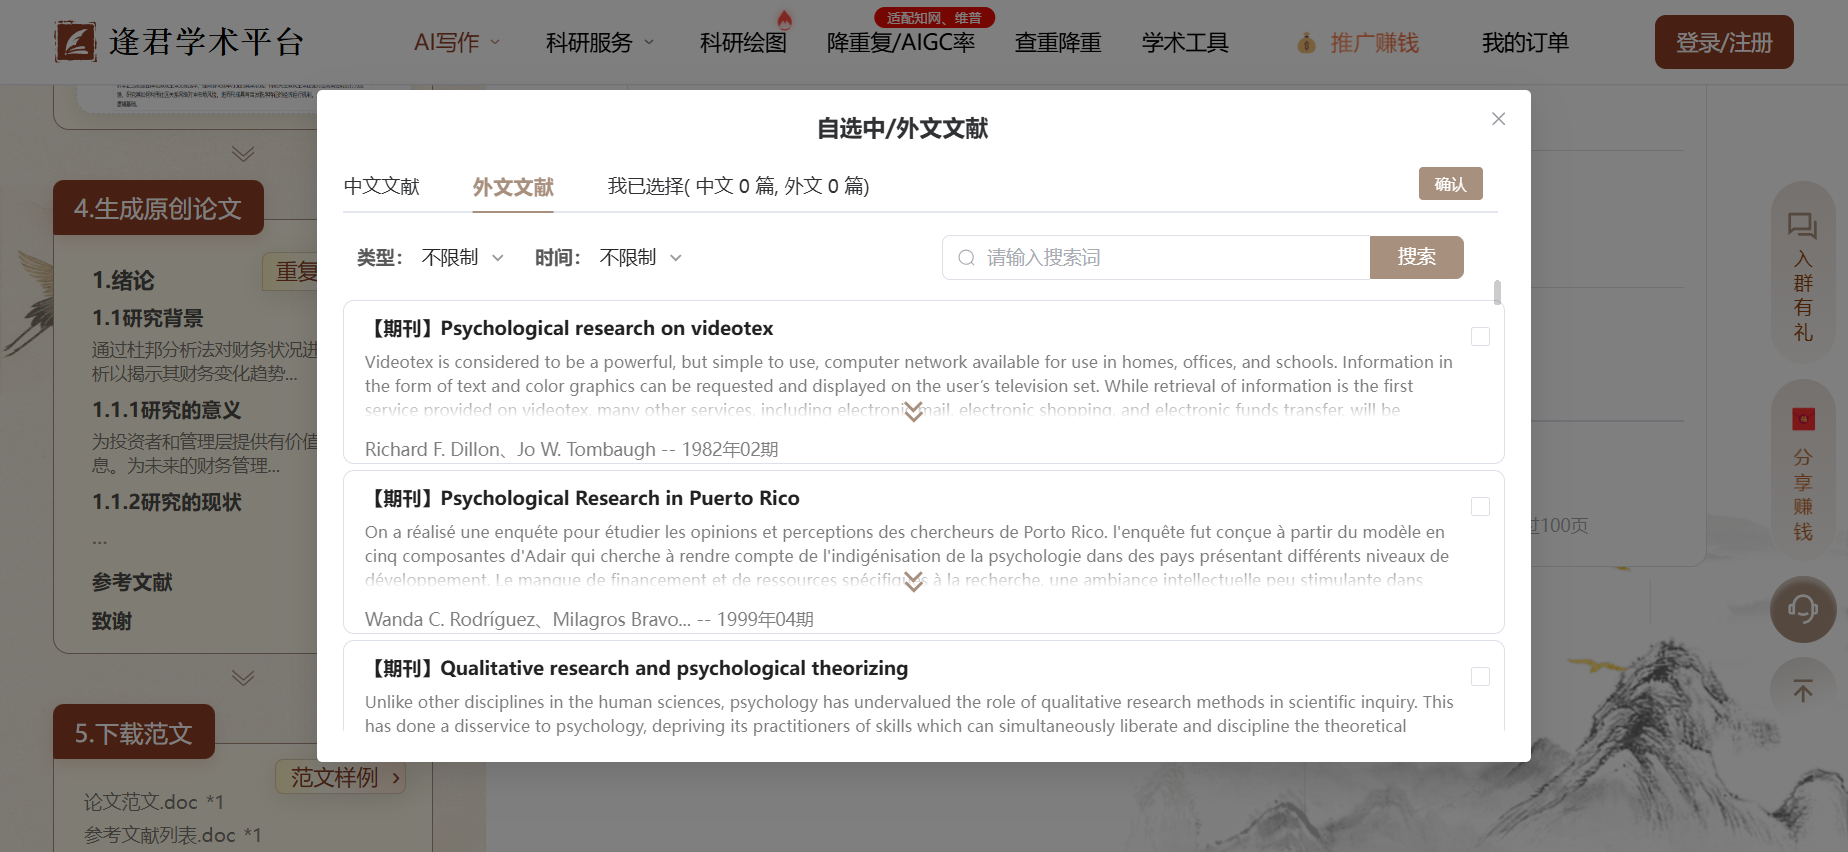
Task: Click outline item 1.绪论
Action: tap(124, 280)
